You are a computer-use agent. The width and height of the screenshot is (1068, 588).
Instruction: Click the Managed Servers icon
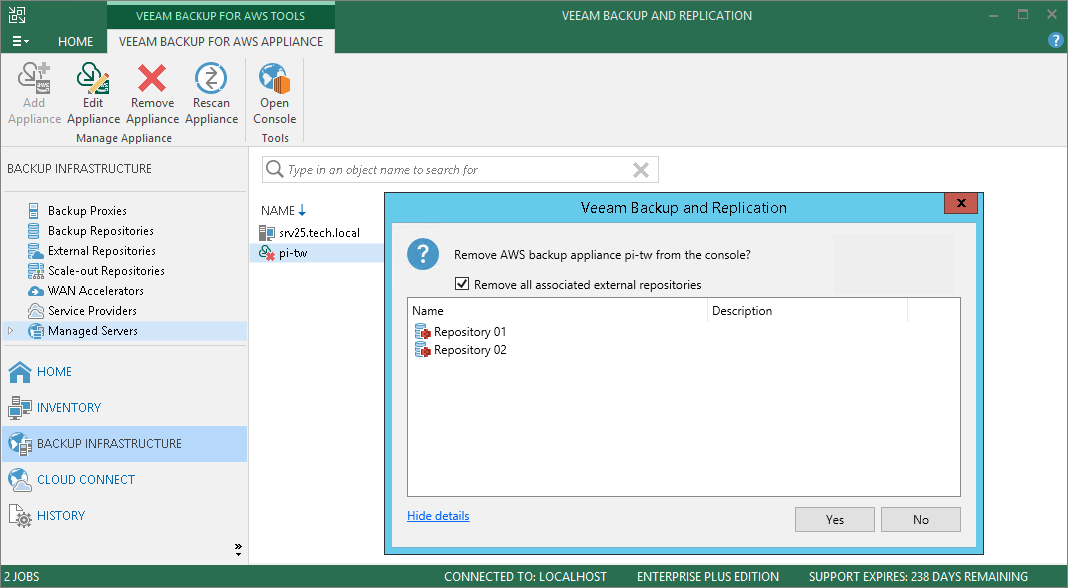coord(35,331)
